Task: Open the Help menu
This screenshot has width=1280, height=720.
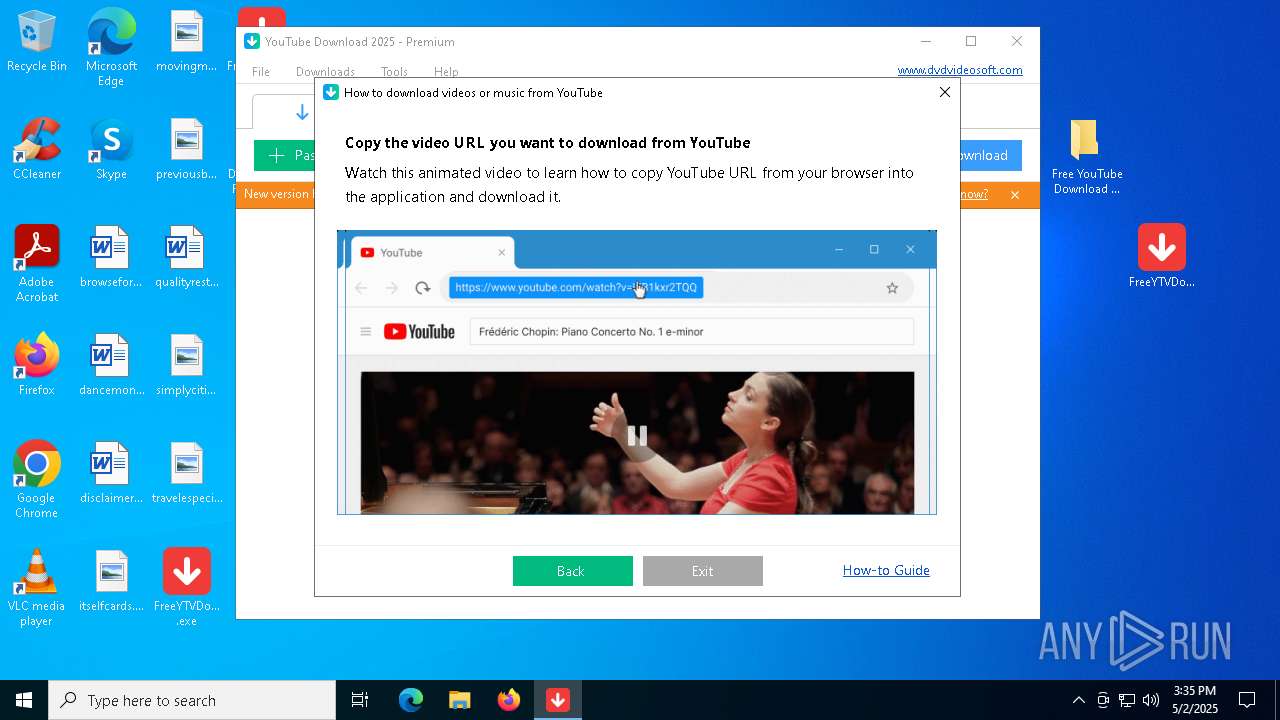Action: pyautogui.click(x=446, y=72)
